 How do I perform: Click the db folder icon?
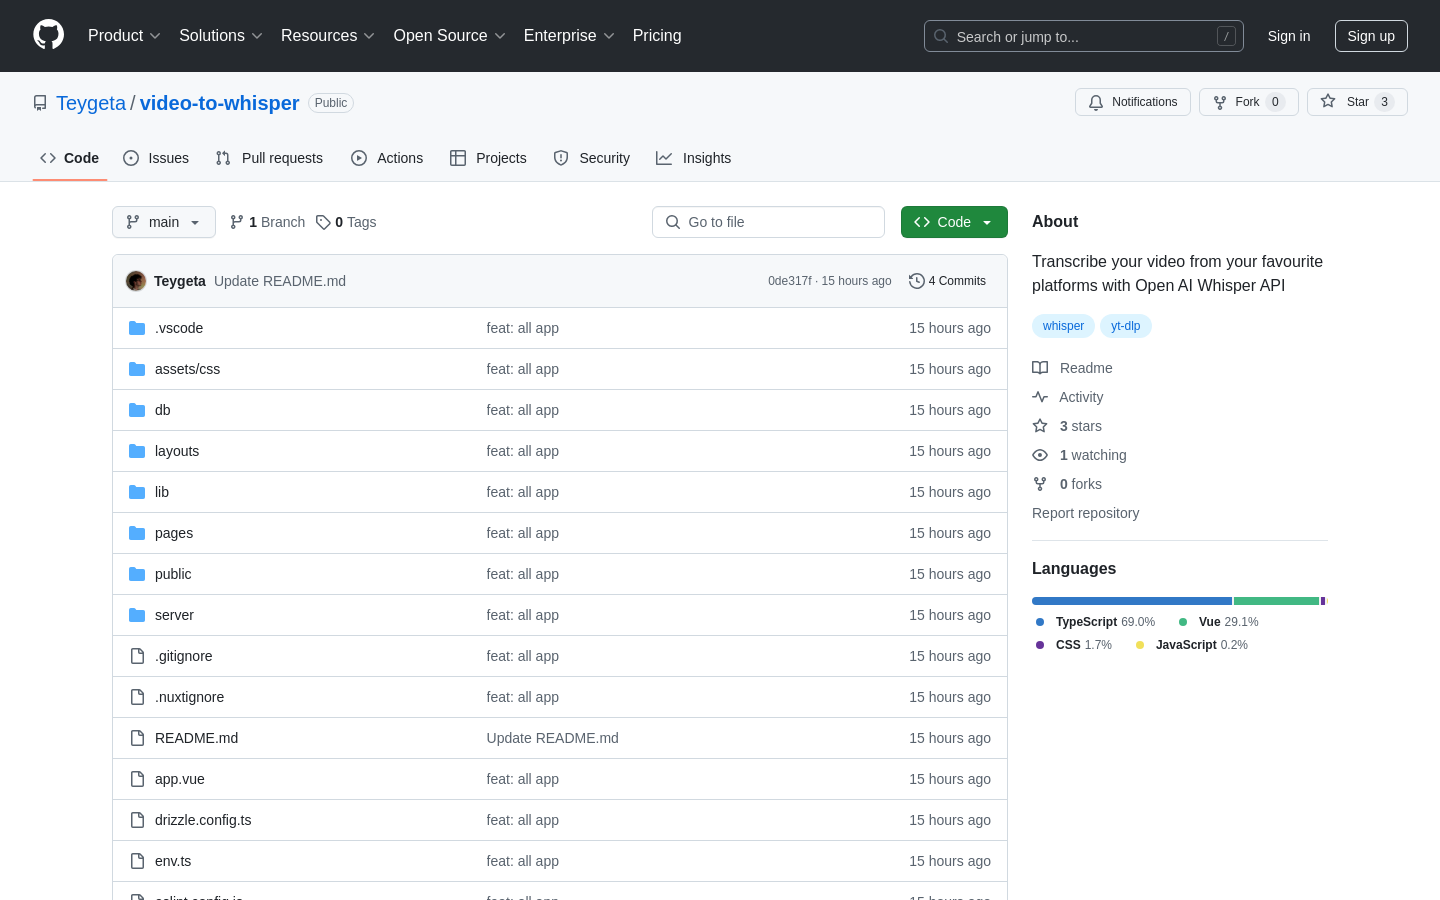[x=137, y=410]
